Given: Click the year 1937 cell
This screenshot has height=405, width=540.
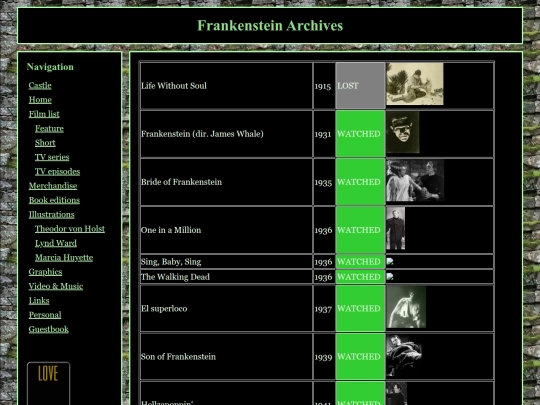Looking at the screenshot, I should 324,309.
